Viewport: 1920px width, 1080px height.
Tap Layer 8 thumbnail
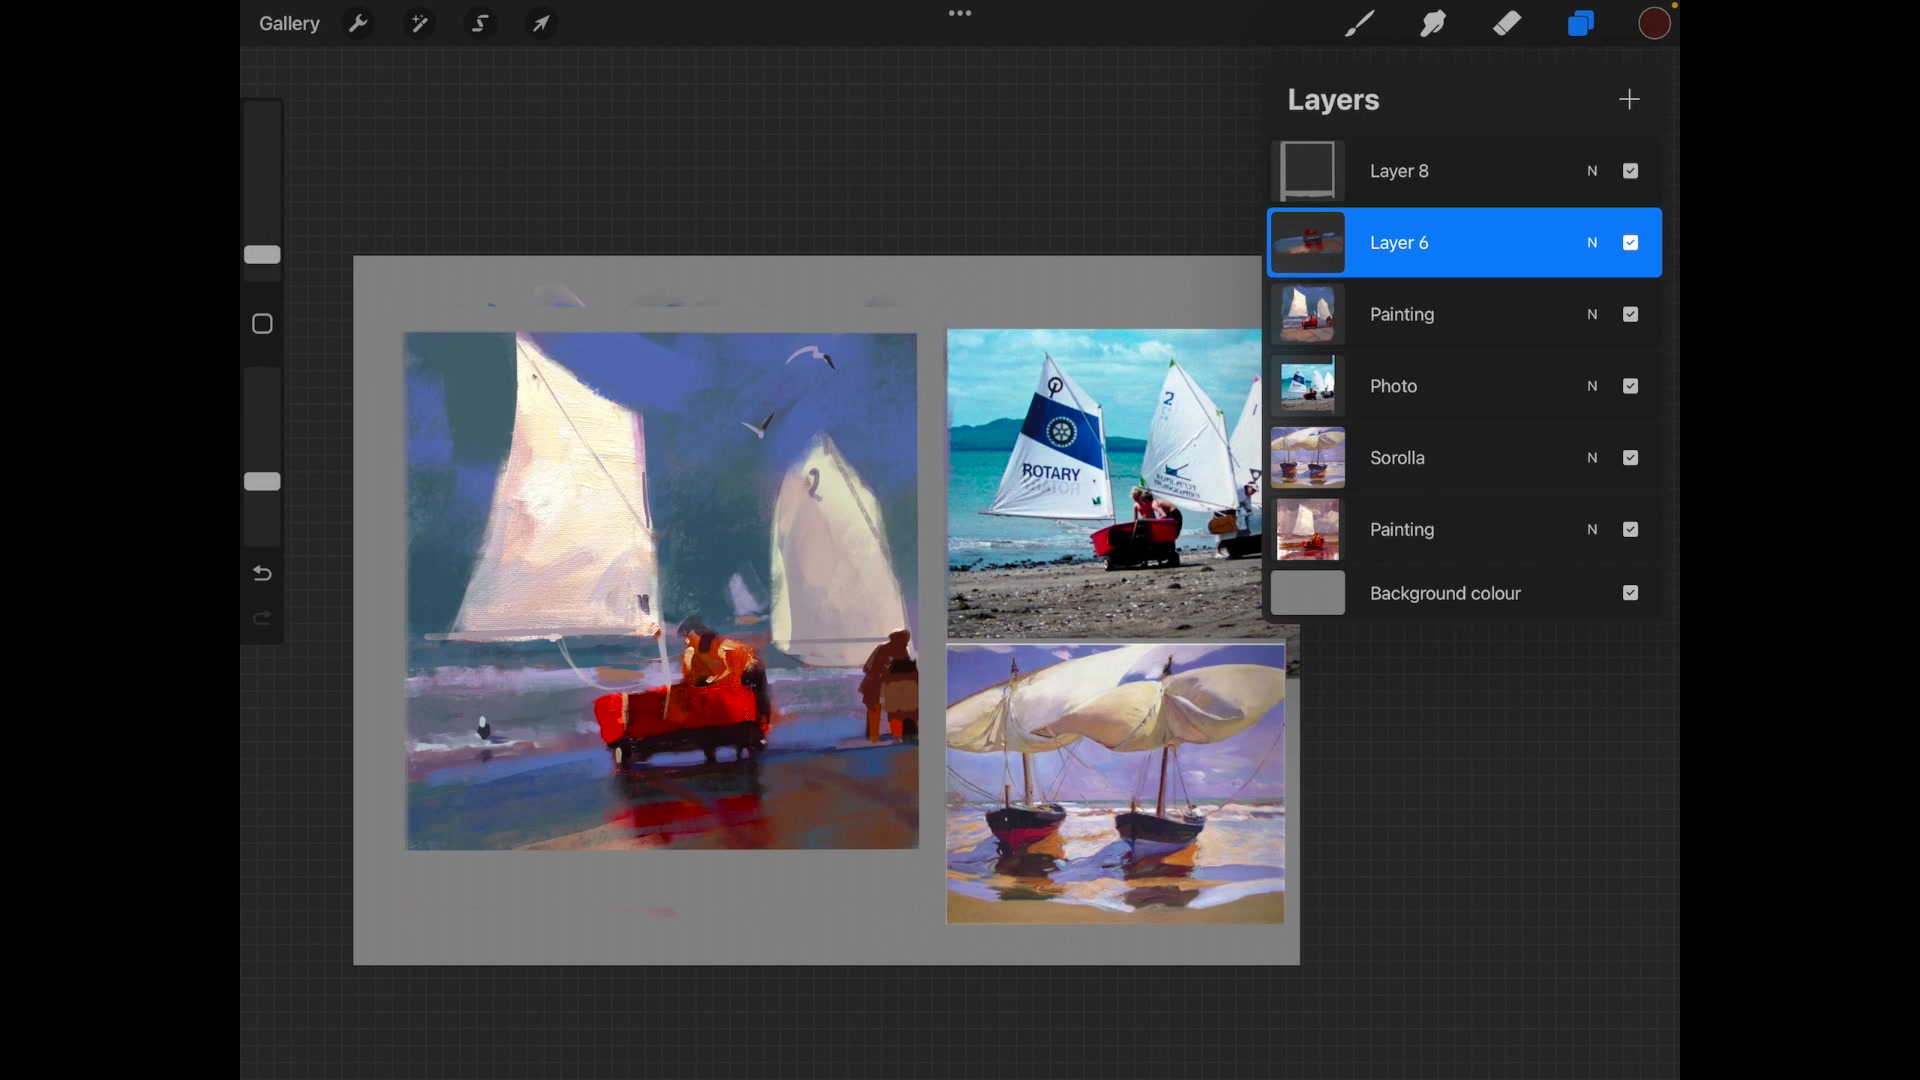point(1307,171)
